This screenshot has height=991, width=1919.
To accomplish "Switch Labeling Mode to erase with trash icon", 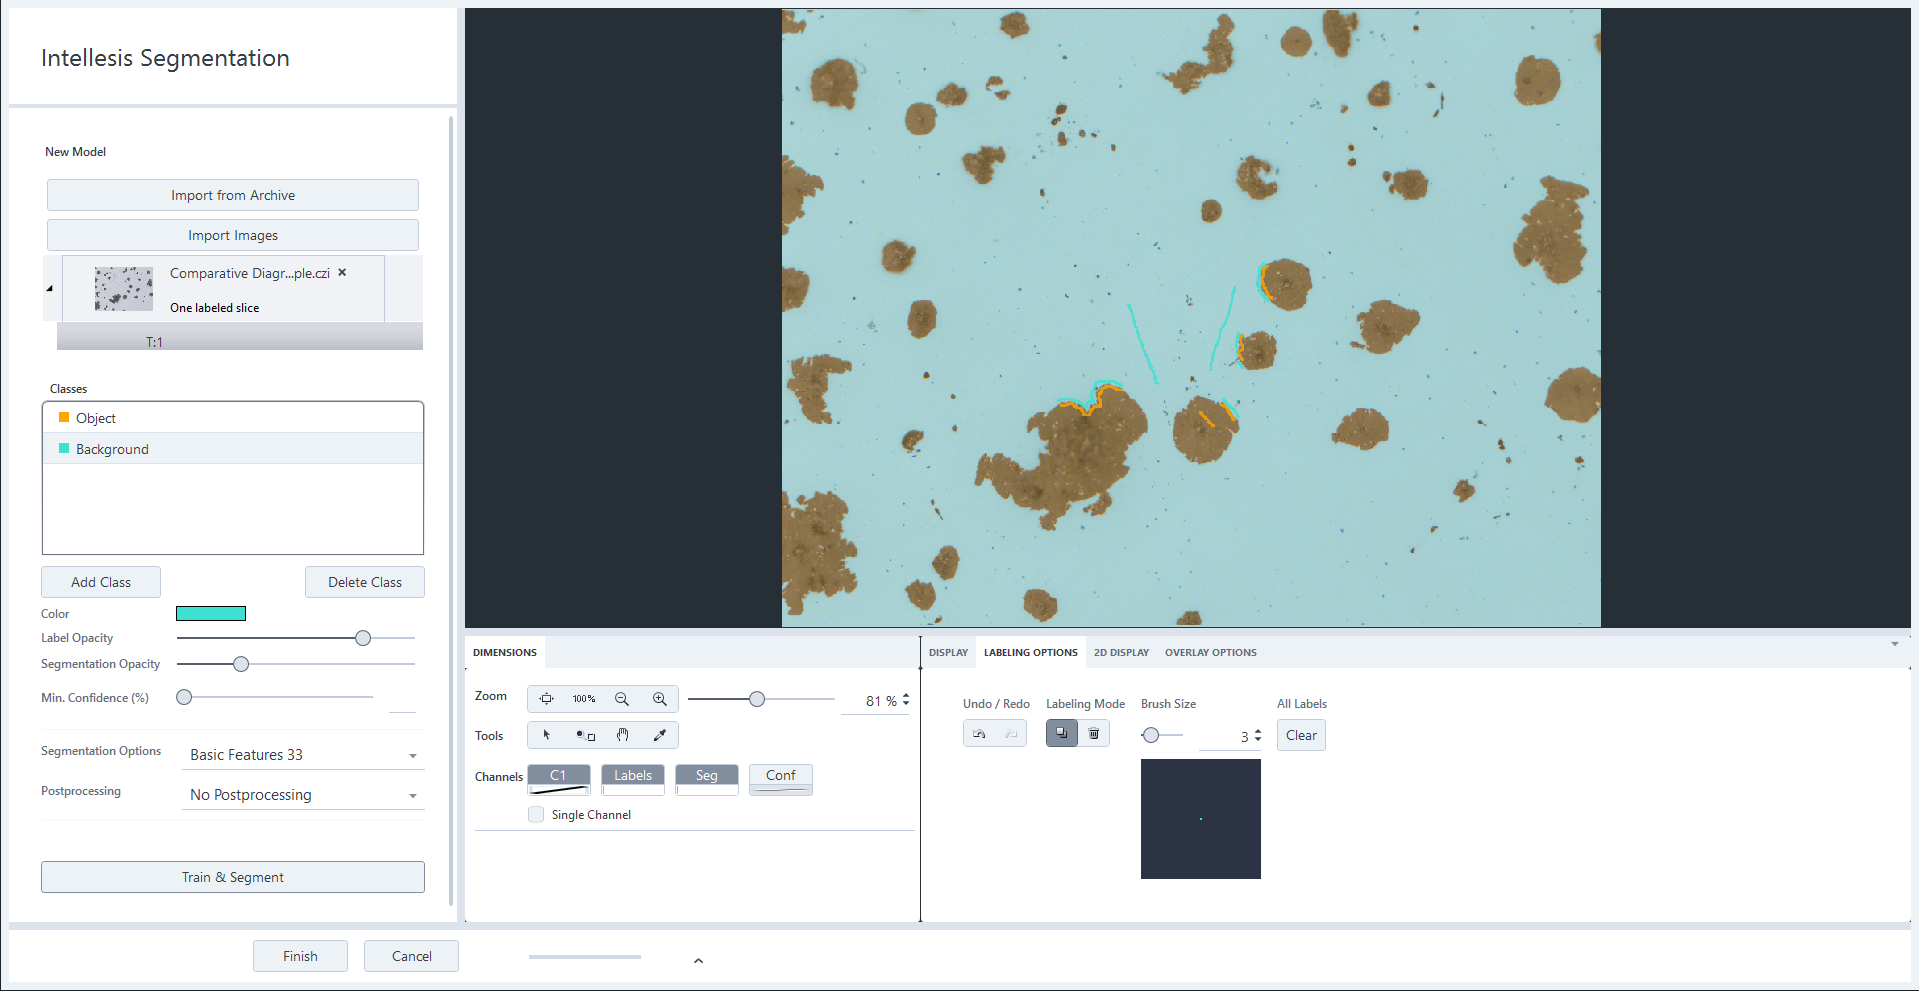I will click(x=1094, y=733).
